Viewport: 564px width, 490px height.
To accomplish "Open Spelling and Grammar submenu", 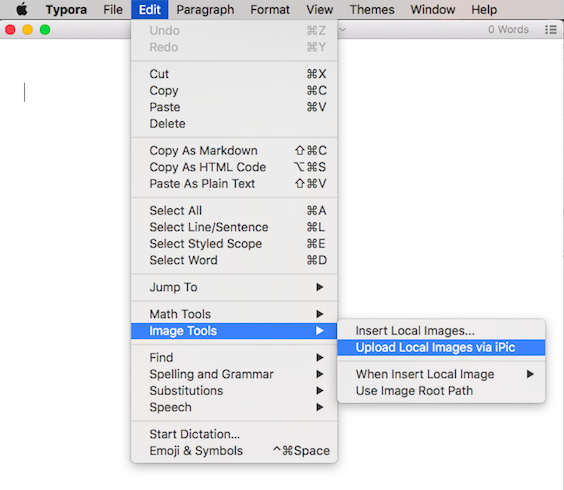I will [x=234, y=374].
